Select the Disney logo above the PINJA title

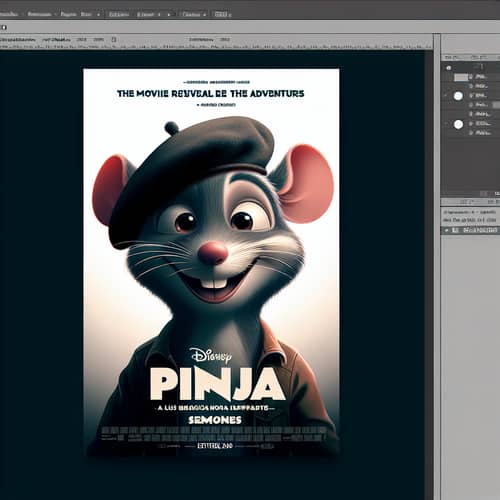pos(211,356)
